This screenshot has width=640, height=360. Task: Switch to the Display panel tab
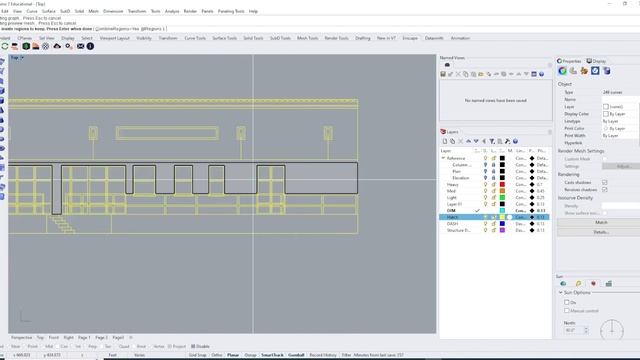point(596,61)
